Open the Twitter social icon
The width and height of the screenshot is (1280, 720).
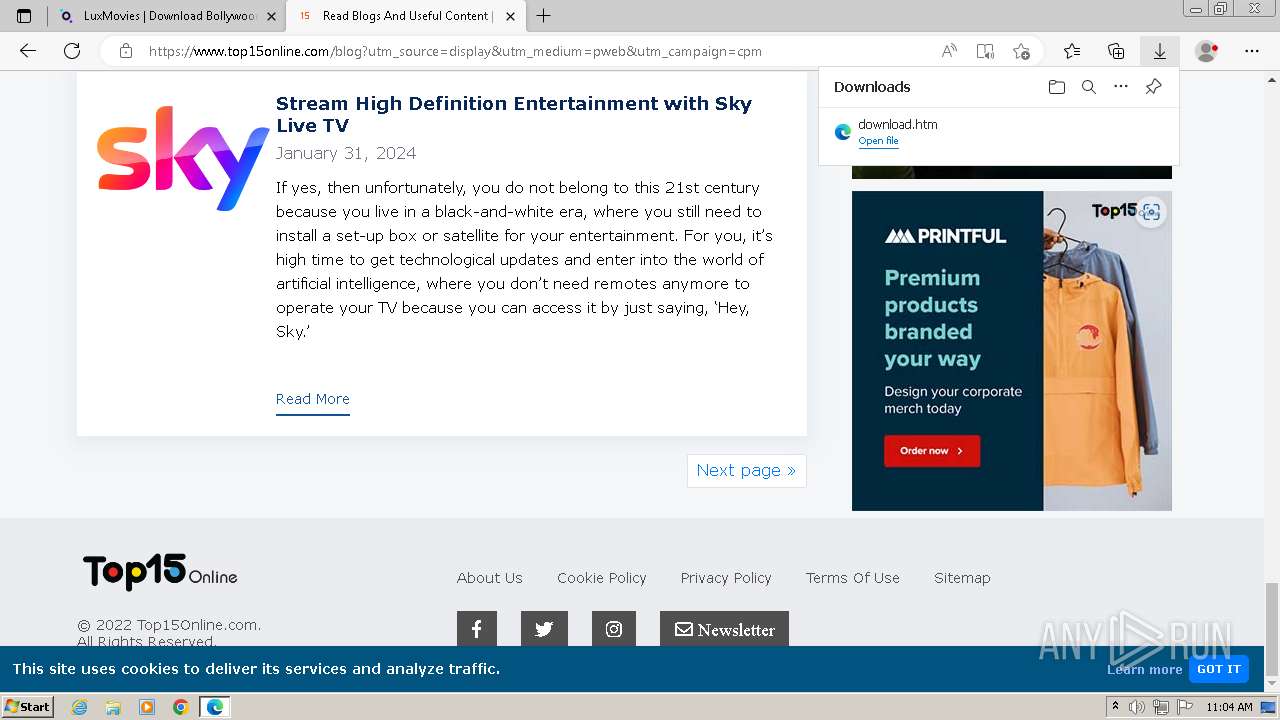tap(544, 629)
